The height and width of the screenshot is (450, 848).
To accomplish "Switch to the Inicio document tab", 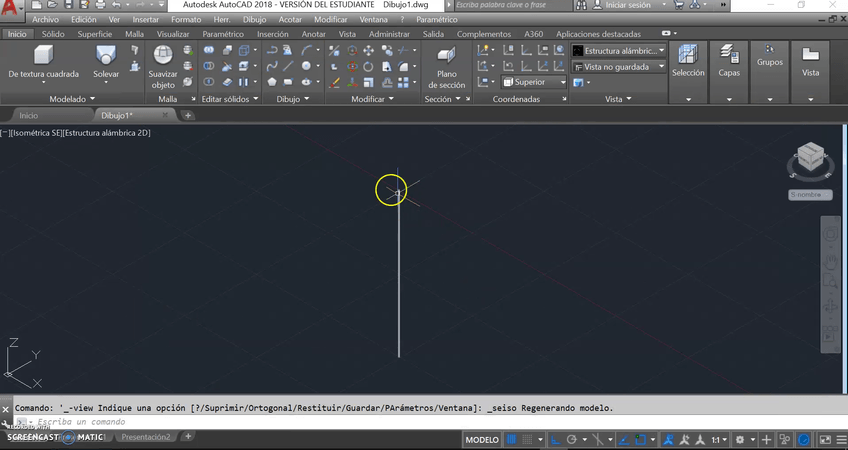I will (29, 115).
